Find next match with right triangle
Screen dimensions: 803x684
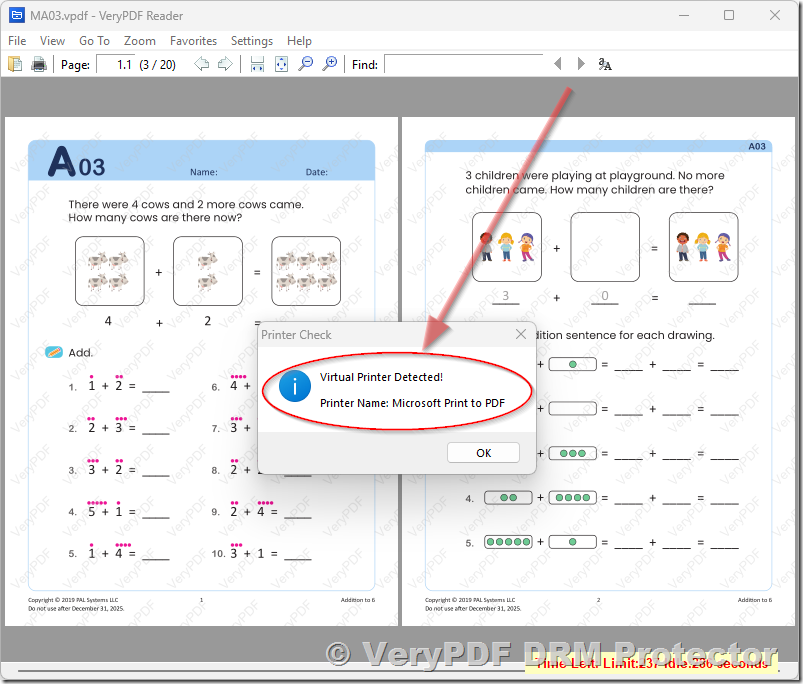[581, 63]
